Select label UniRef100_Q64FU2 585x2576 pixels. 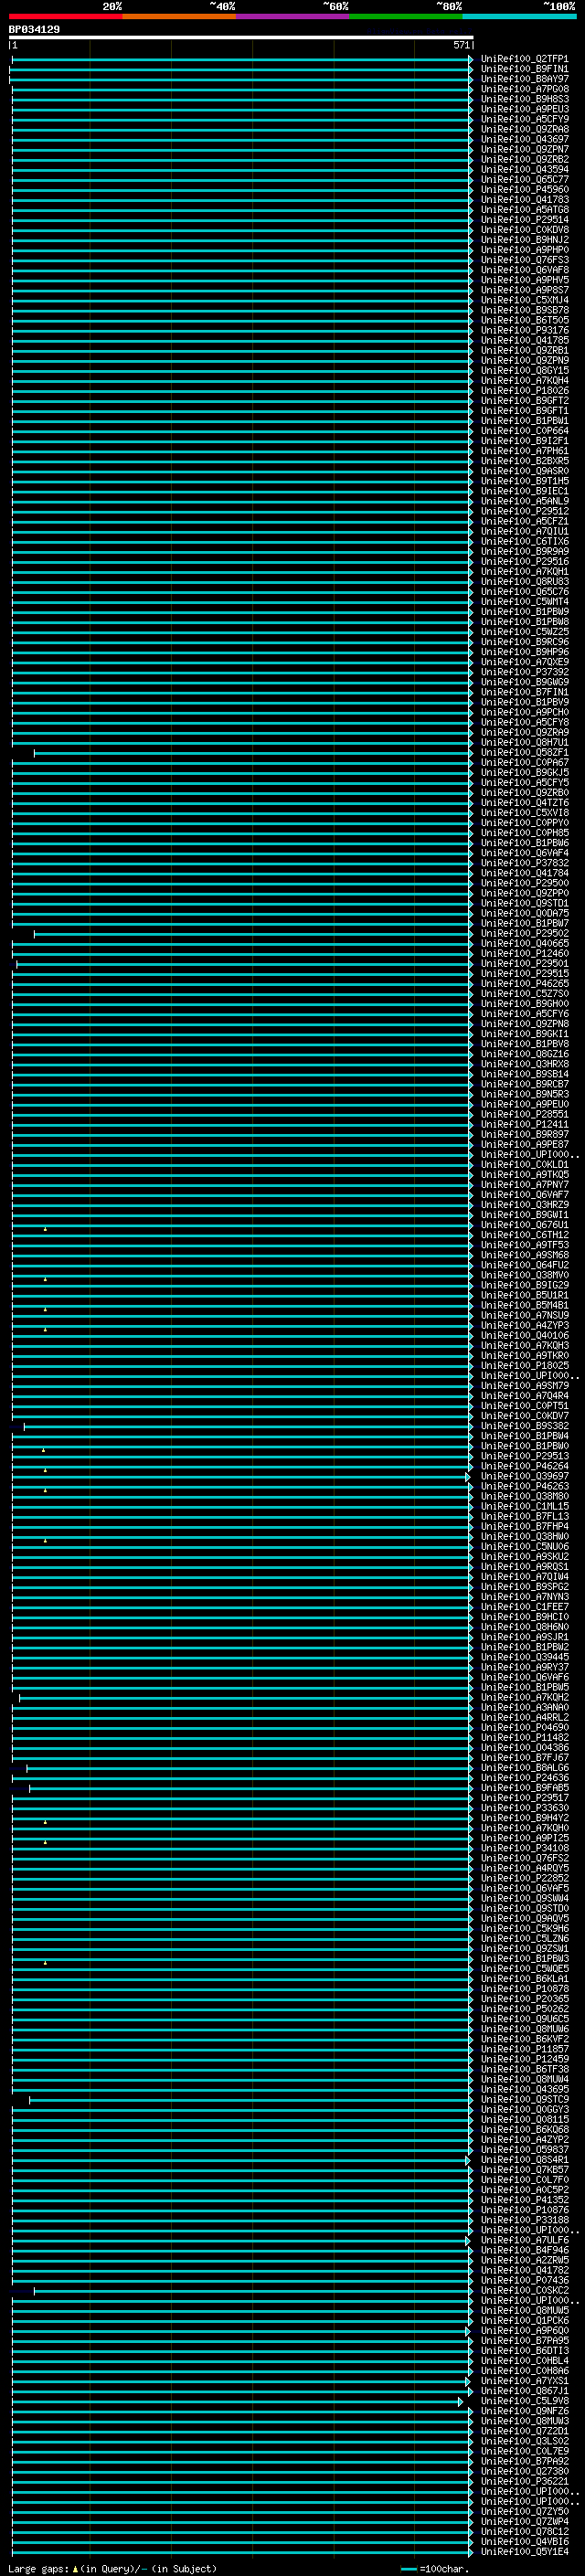pos(524,1265)
